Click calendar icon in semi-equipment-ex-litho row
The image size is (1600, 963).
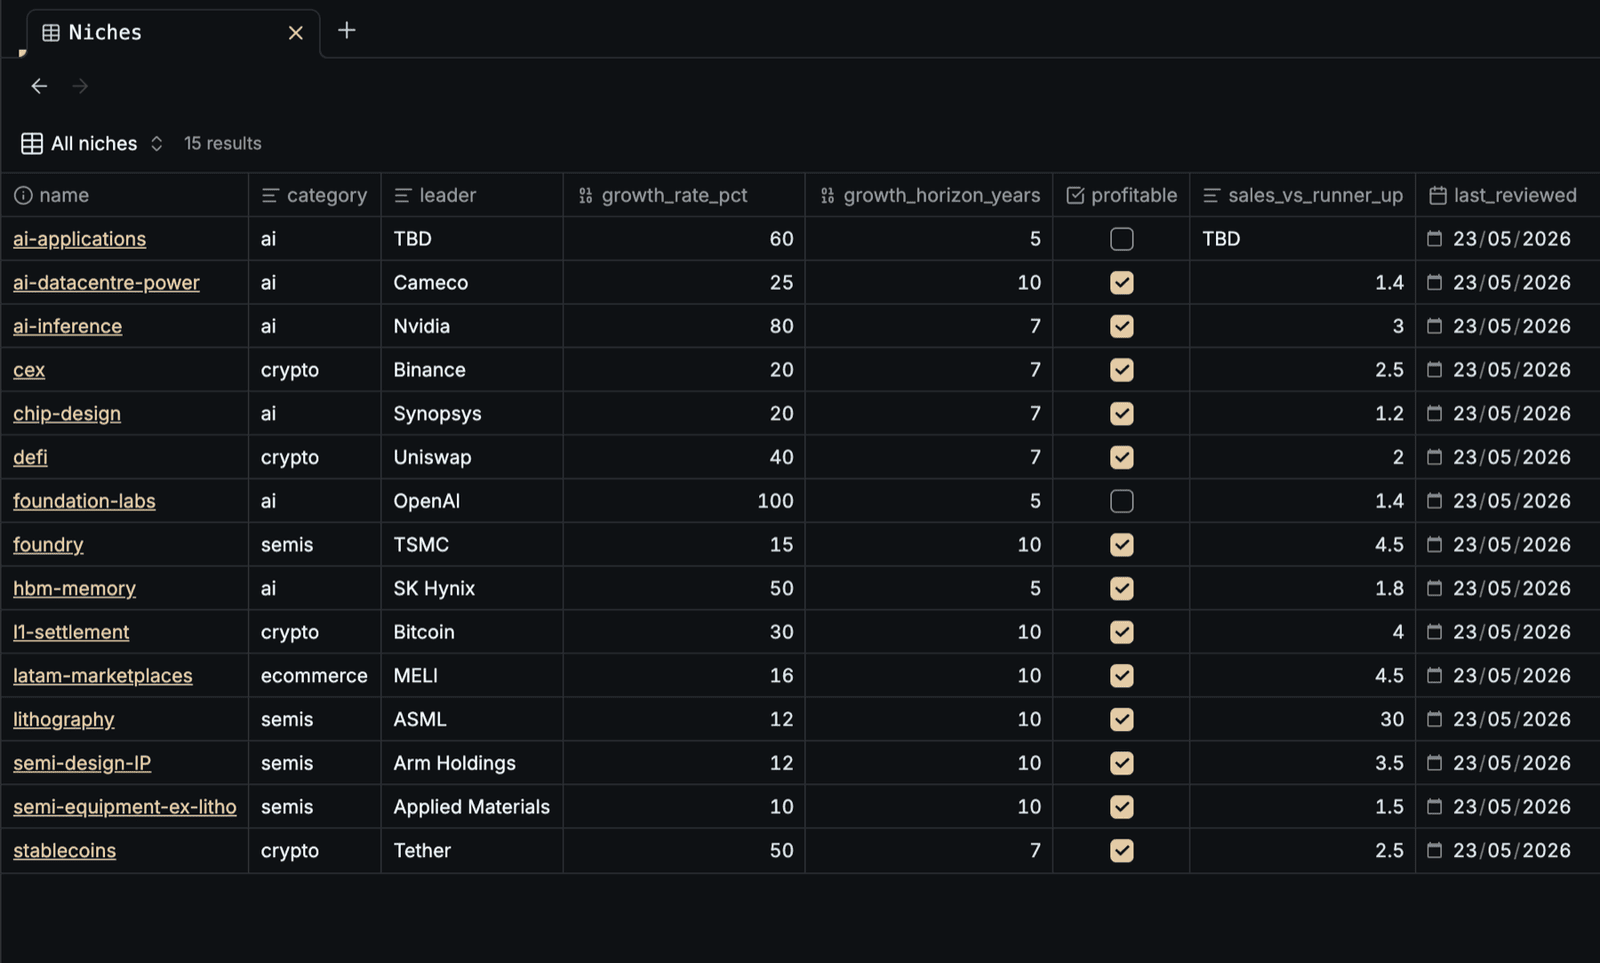click(1434, 807)
